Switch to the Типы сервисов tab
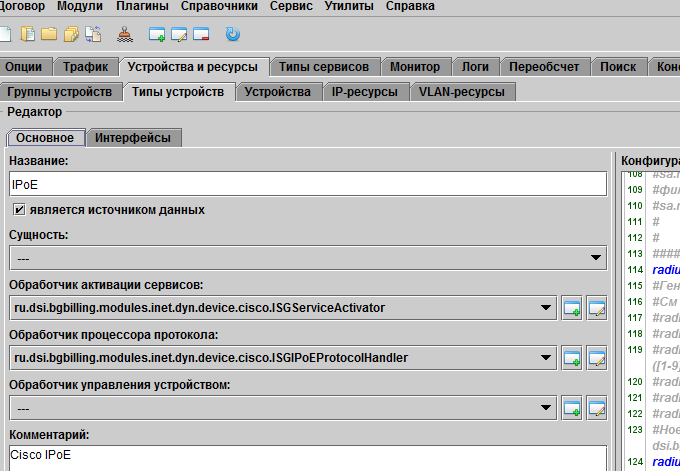This screenshot has width=680, height=471. pyautogui.click(x=324, y=67)
